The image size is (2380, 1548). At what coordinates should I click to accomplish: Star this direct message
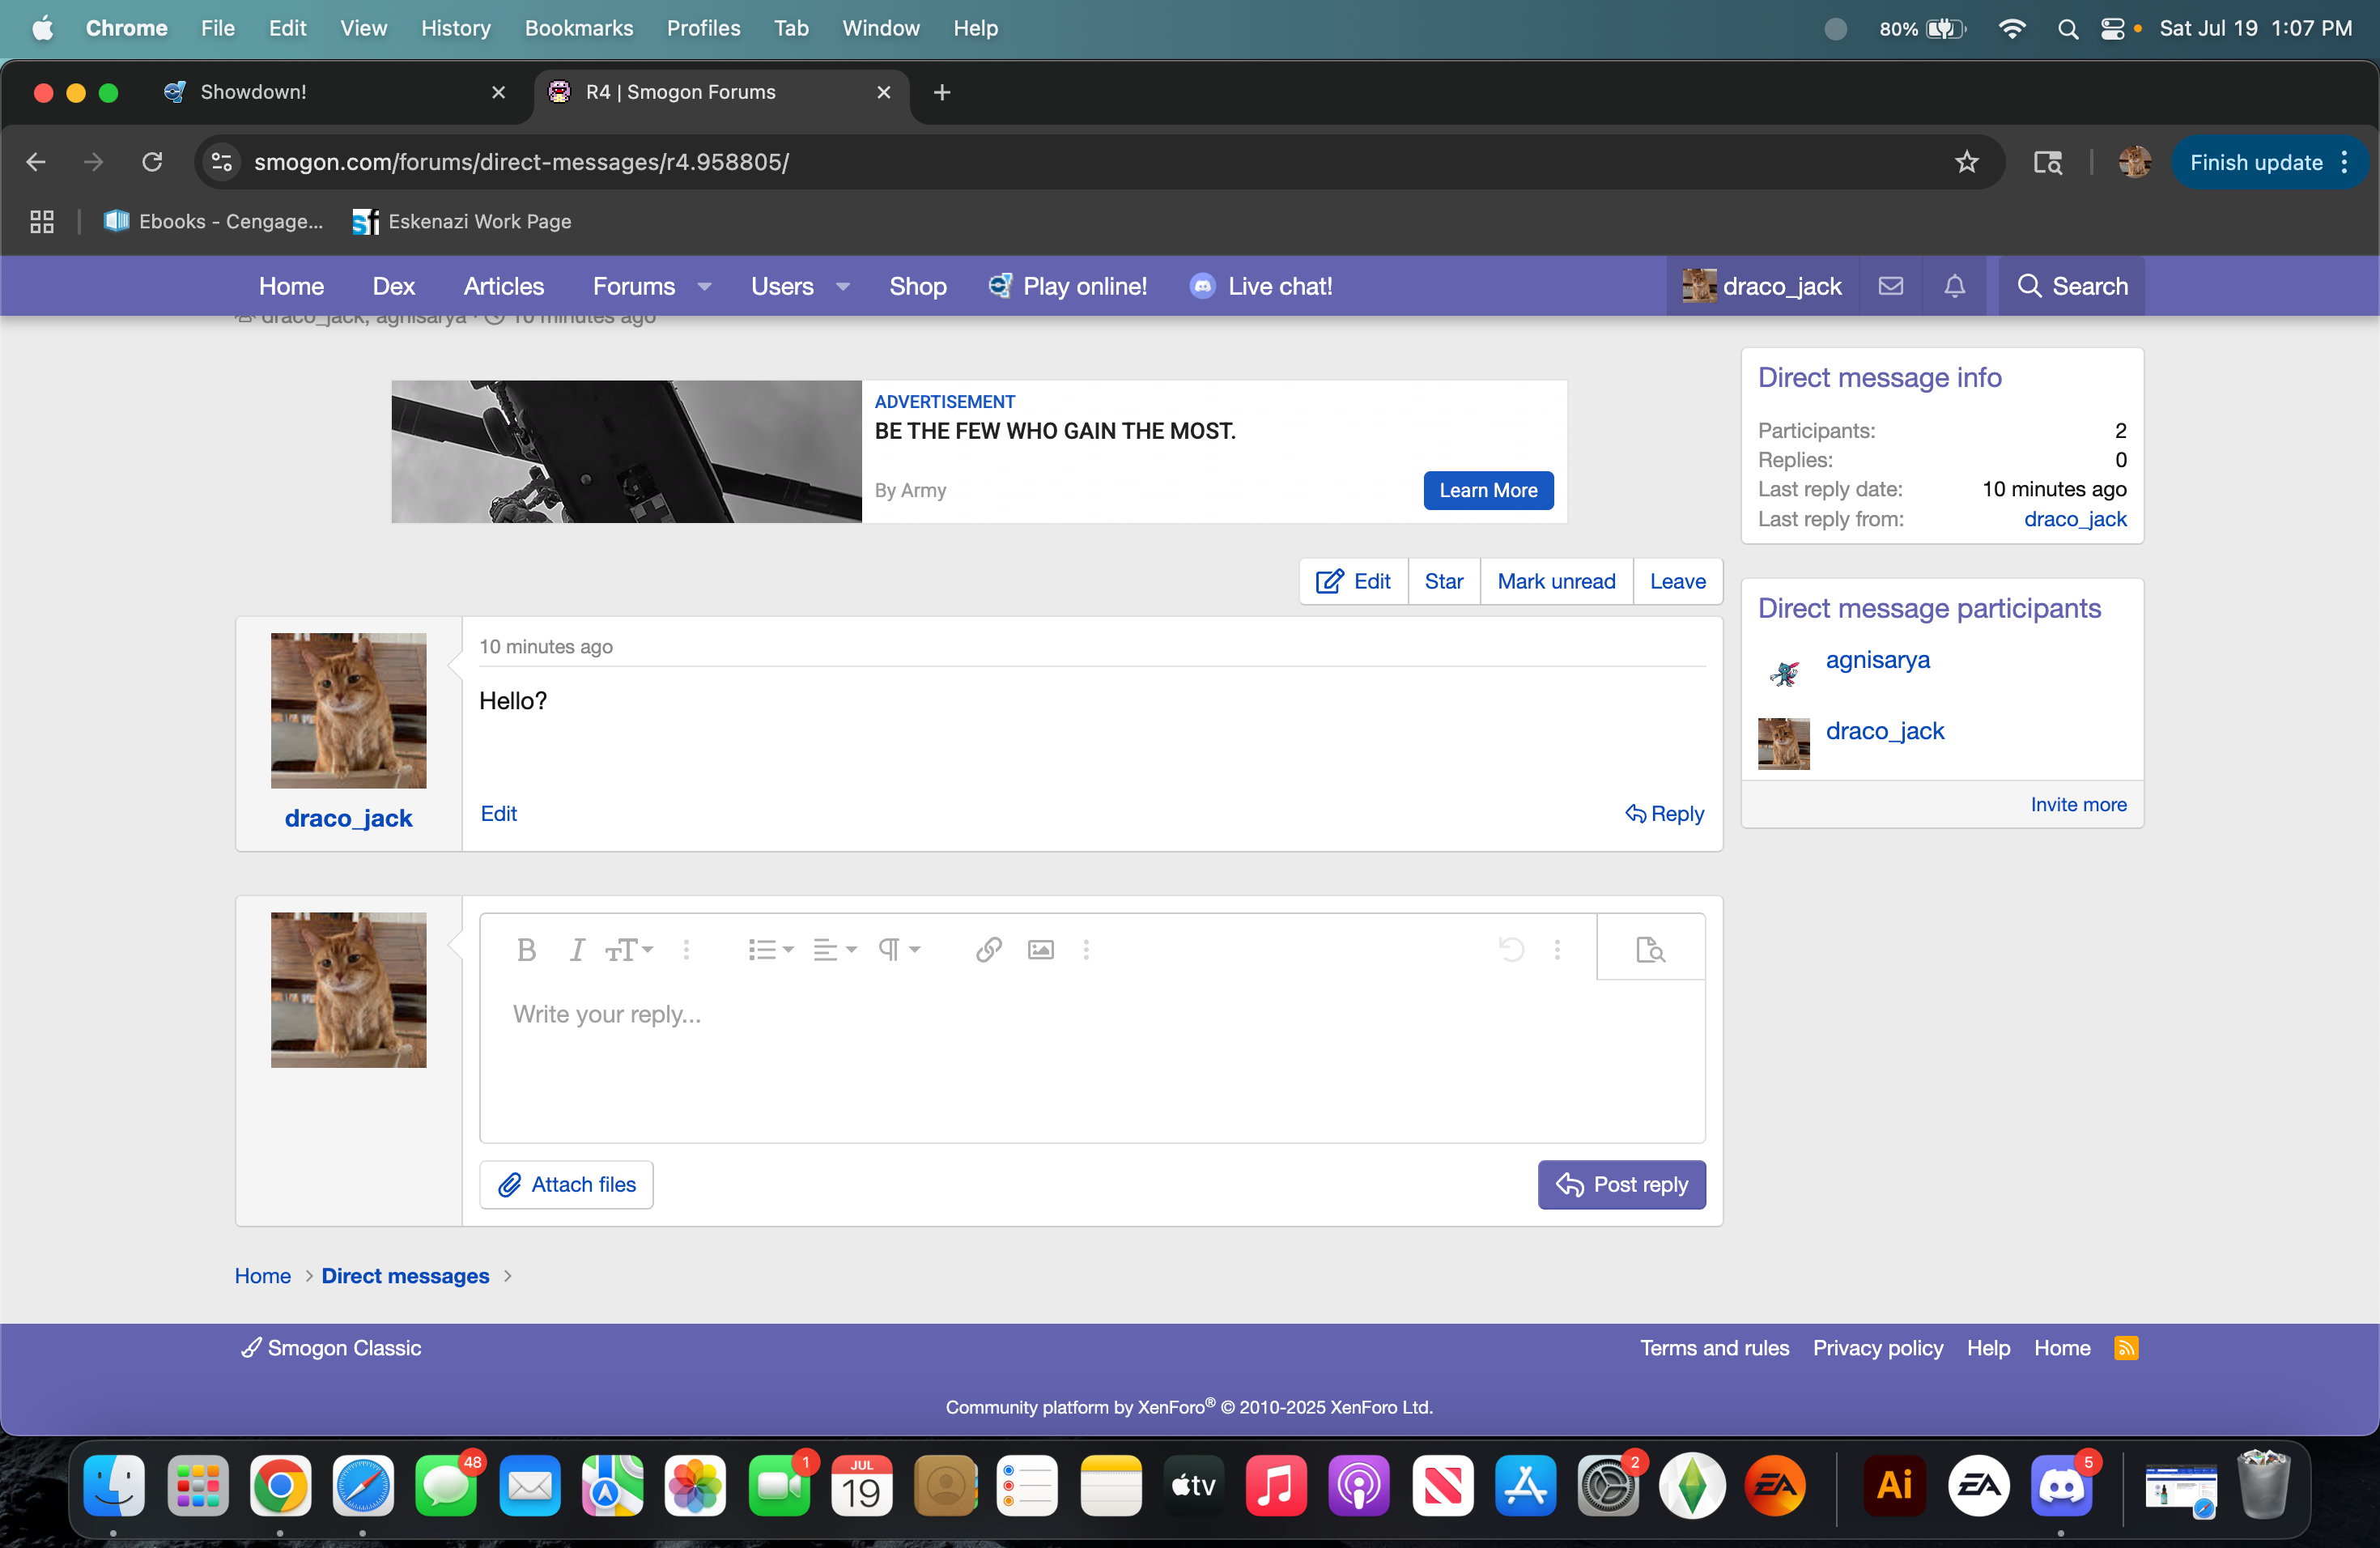click(x=1443, y=581)
